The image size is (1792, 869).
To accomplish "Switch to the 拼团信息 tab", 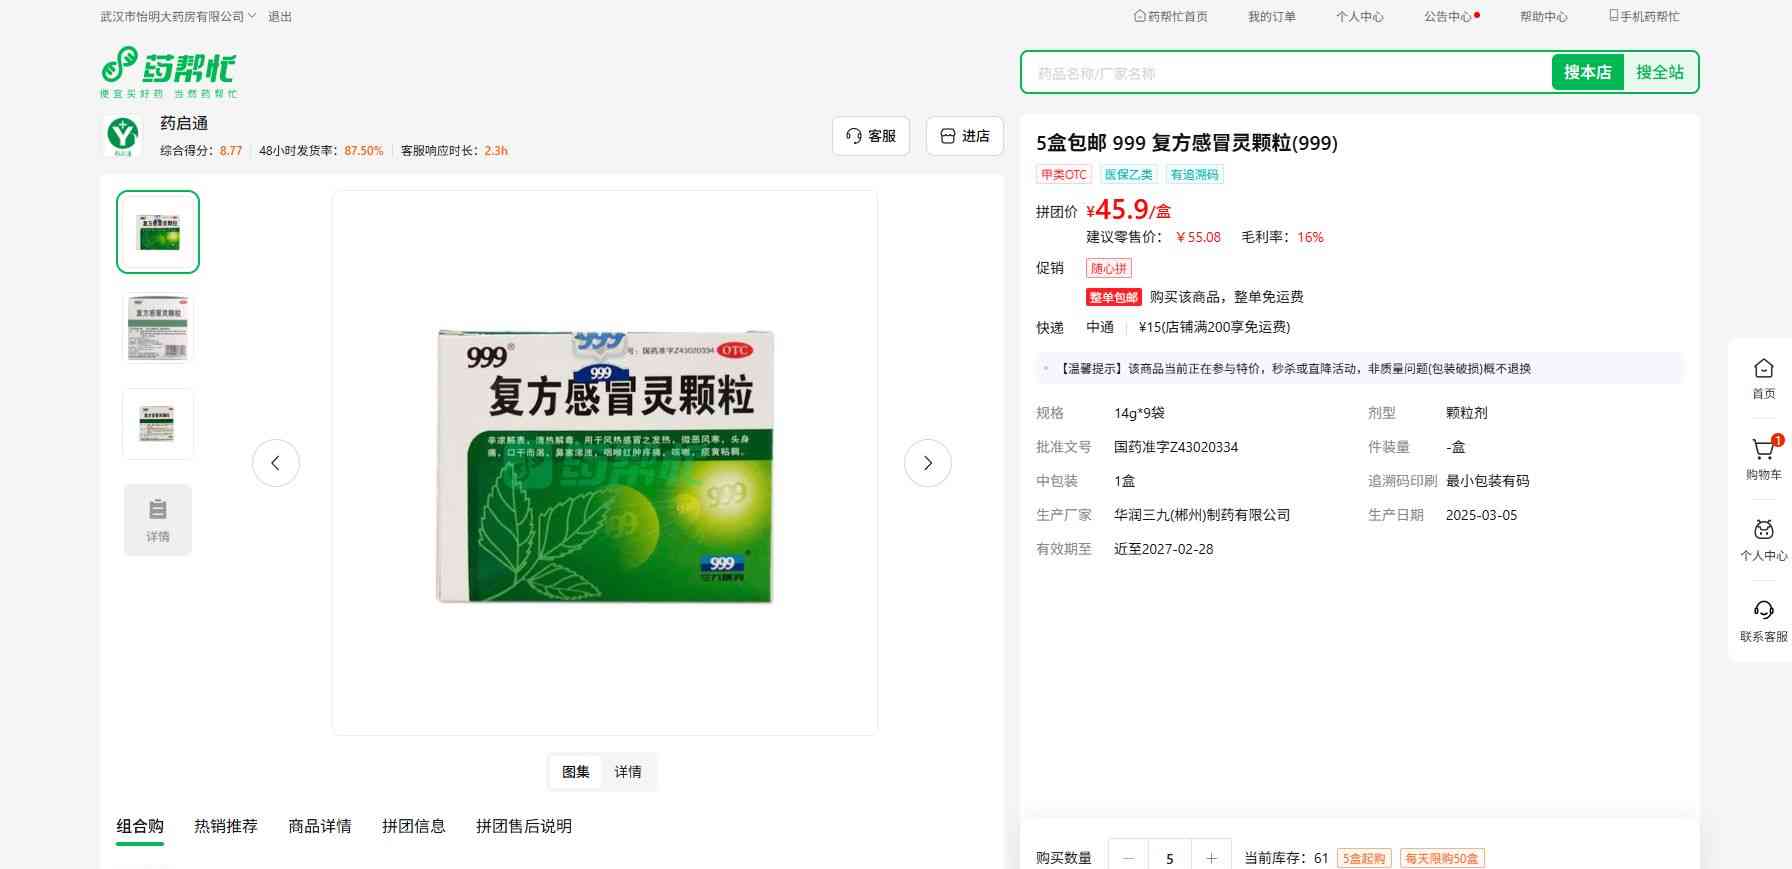I will point(414,826).
